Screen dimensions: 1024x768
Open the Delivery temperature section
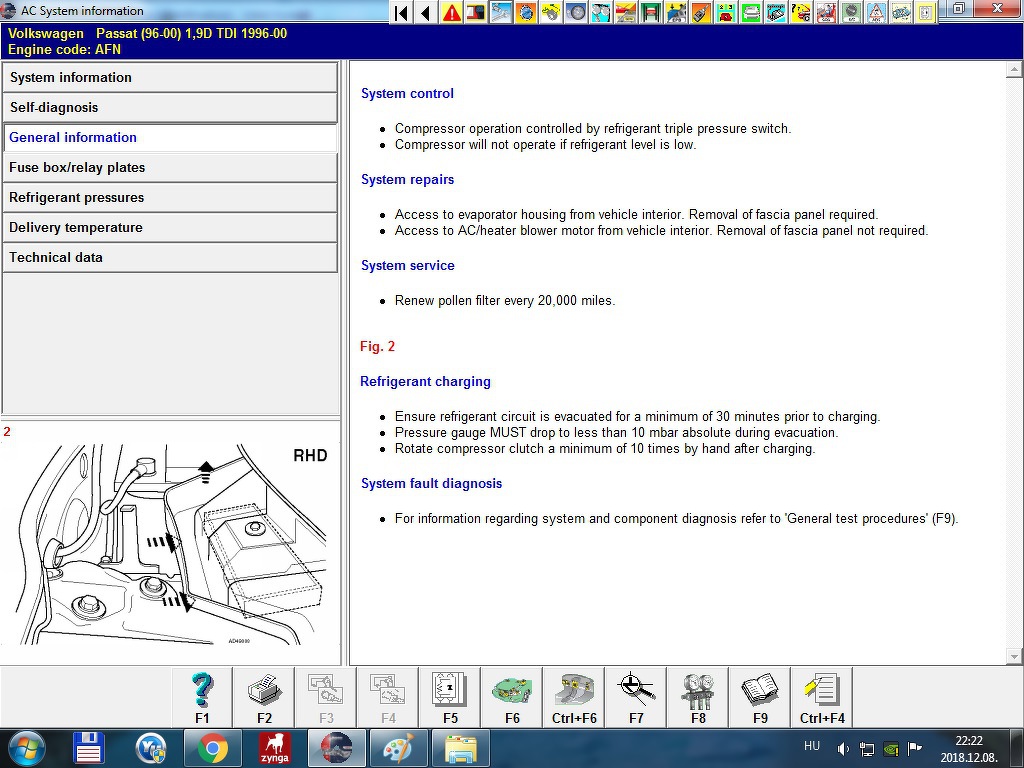coord(170,227)
